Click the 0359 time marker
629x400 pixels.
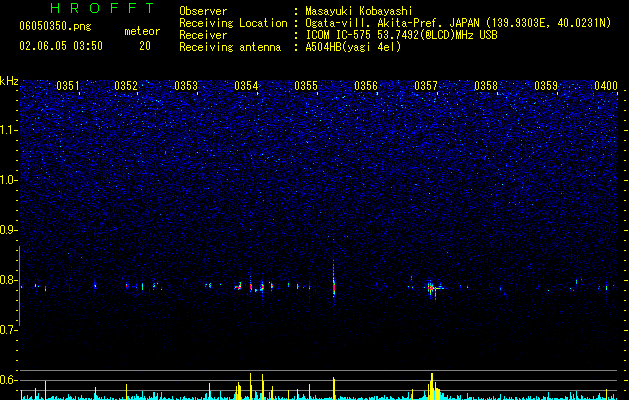(546, 86)
